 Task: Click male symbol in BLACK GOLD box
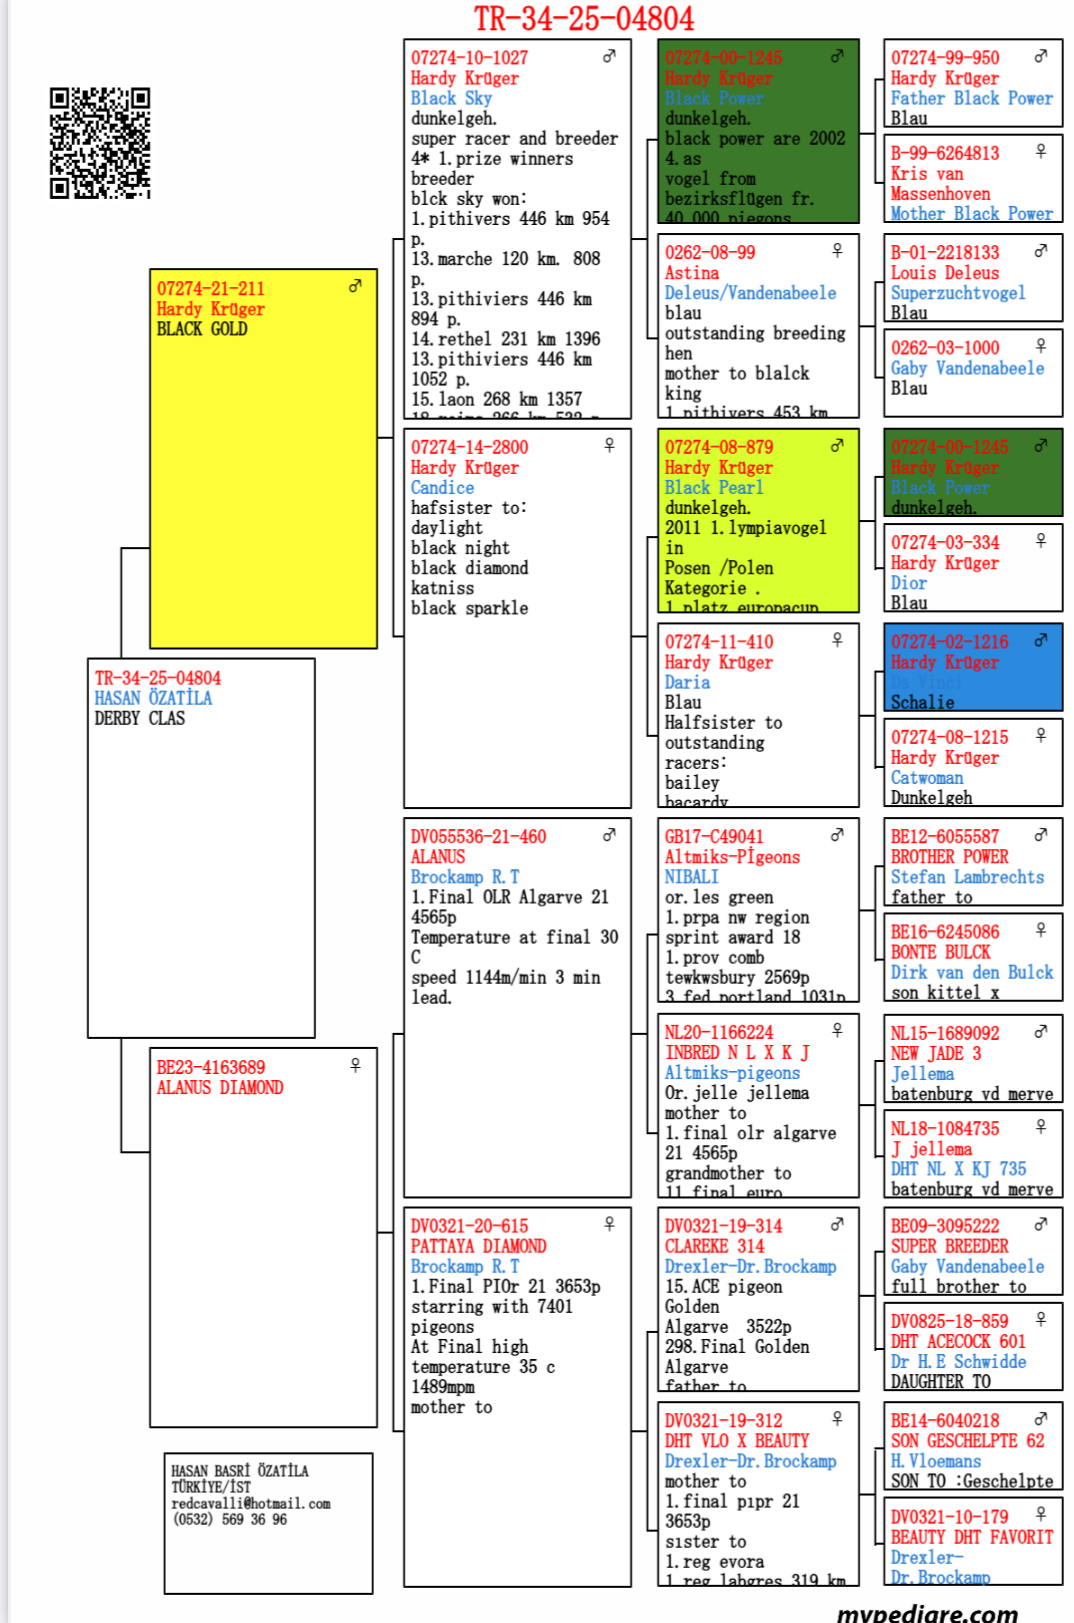click(x=355, y=287)
